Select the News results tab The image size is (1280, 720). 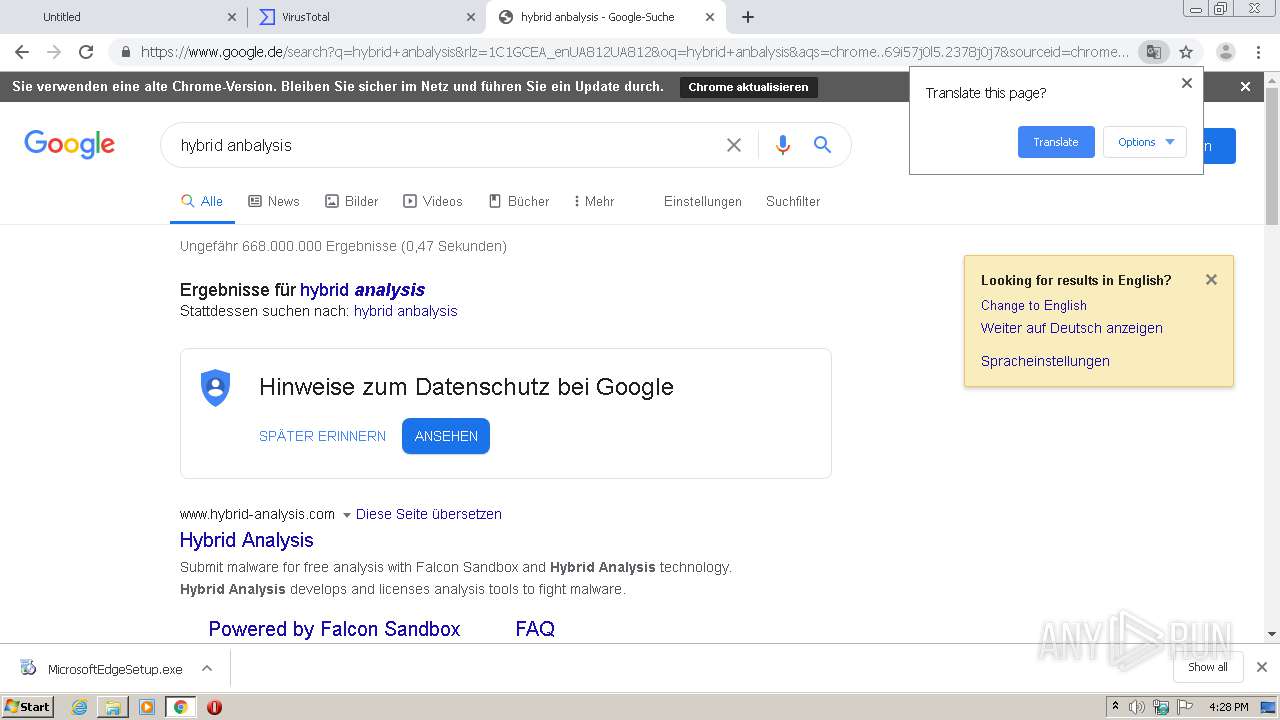coord(274,201)
